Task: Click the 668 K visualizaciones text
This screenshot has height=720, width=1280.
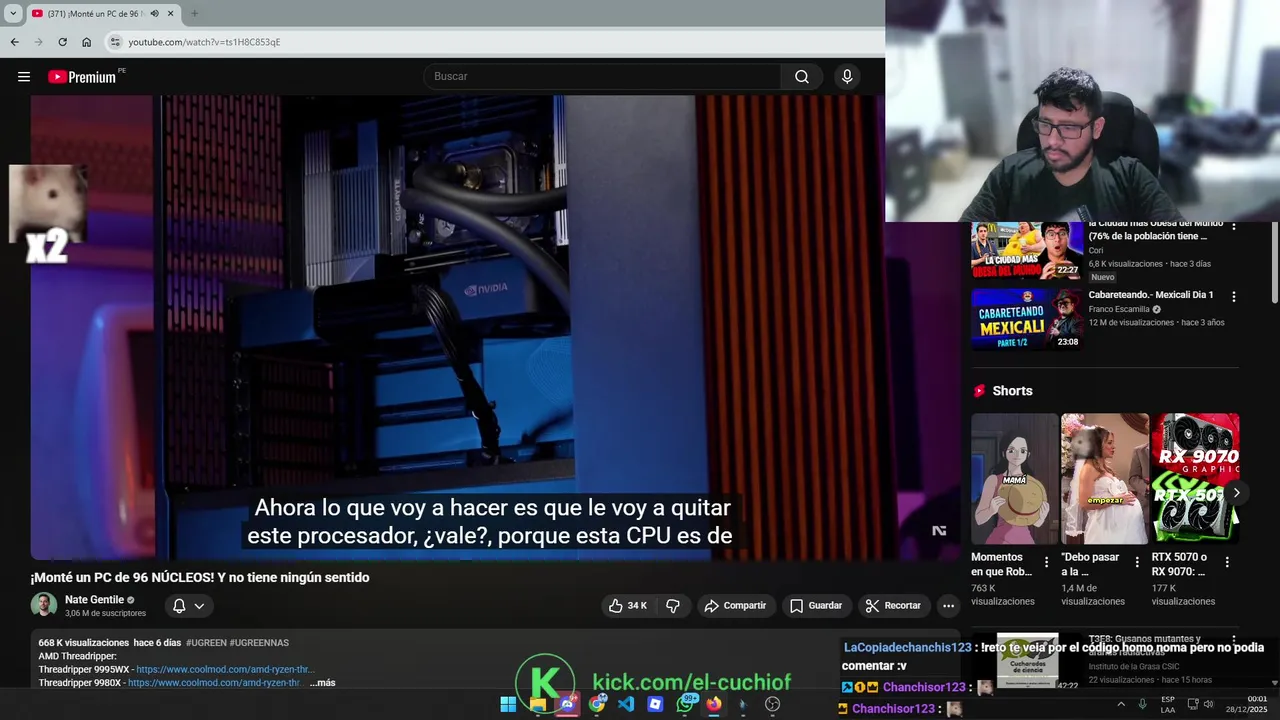Action: tap(84, 643)
